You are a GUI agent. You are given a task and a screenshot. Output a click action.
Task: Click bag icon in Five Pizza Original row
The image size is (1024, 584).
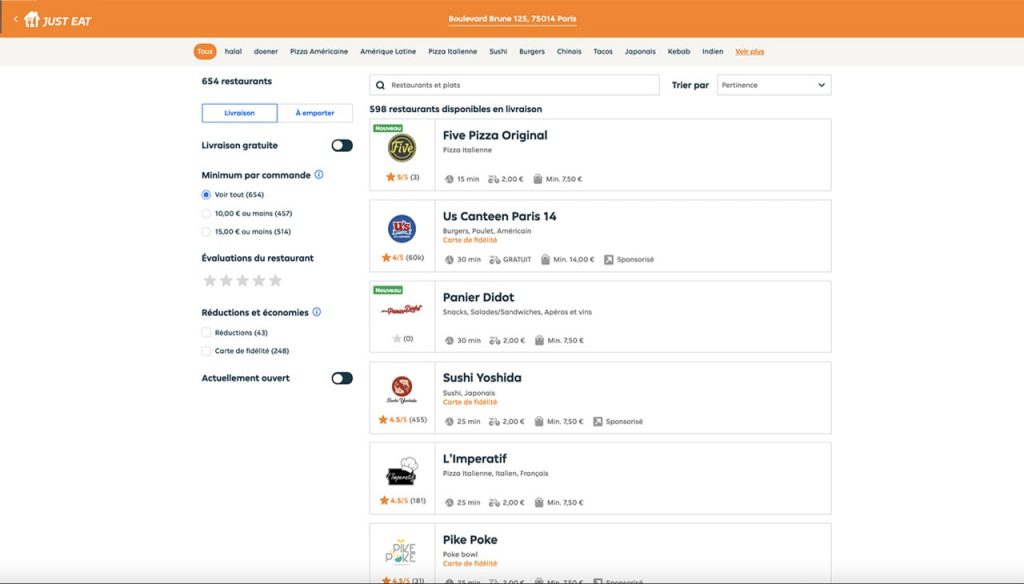pos(537,179)
